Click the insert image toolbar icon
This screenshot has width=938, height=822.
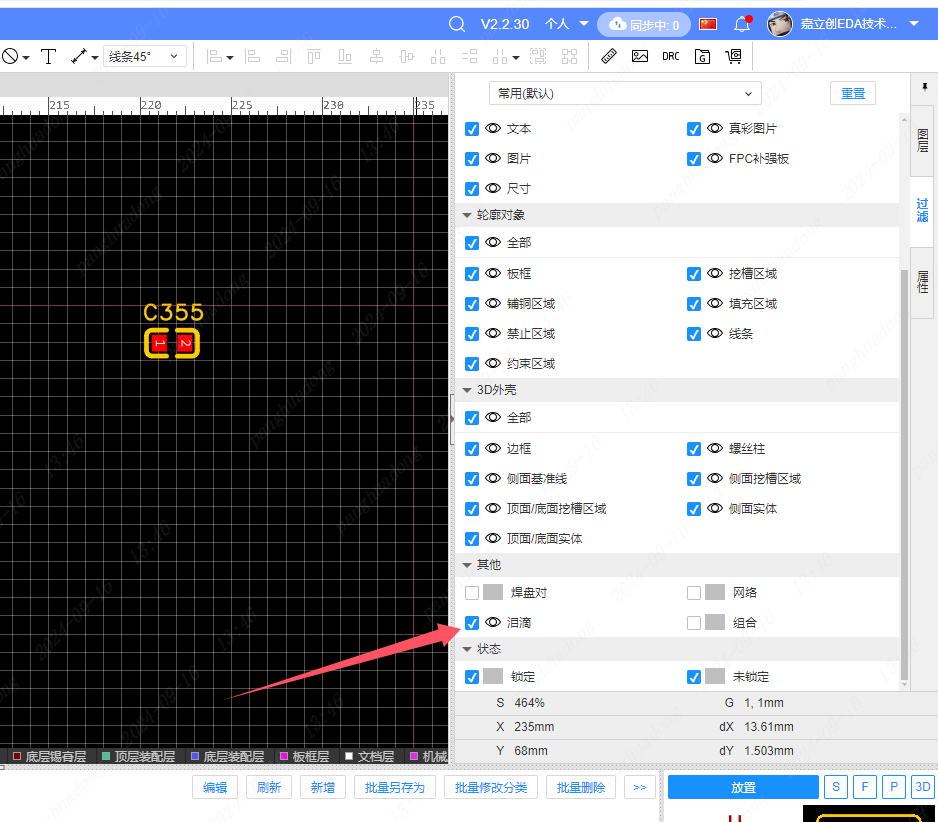coord(640,57)
